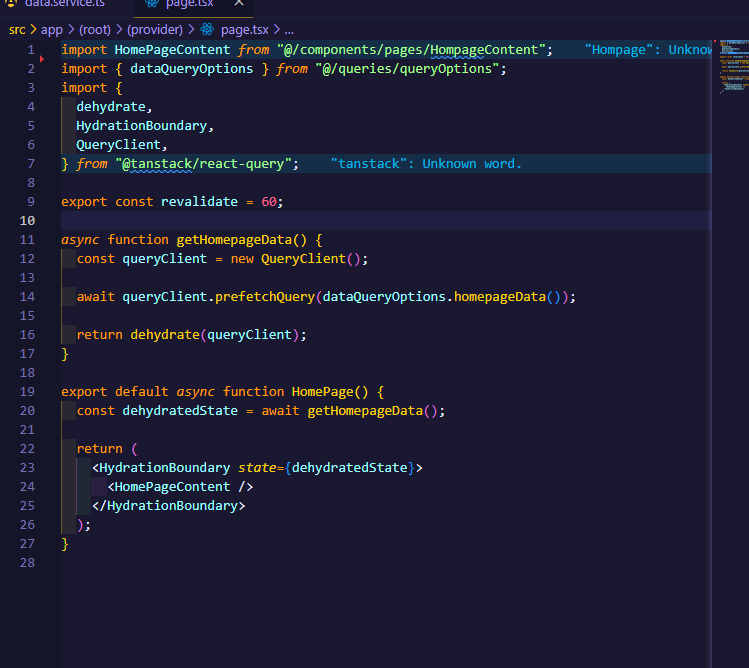
Task: Click the page.tsx breadcrumb item
Action: 245,30
